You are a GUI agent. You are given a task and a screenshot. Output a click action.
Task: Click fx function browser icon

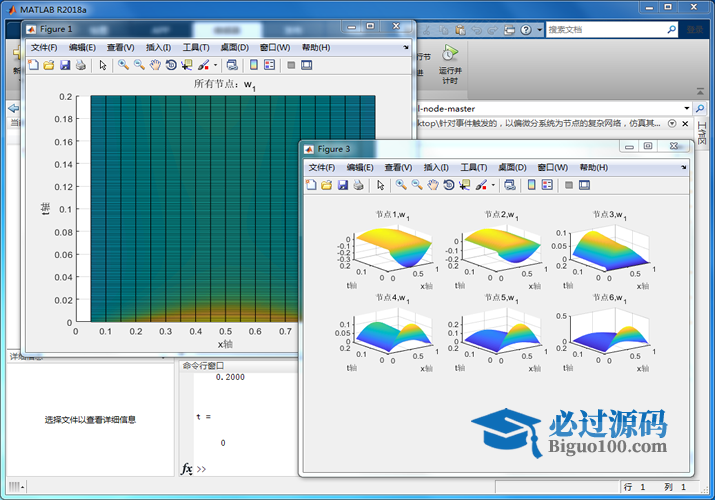click(187, 469)
